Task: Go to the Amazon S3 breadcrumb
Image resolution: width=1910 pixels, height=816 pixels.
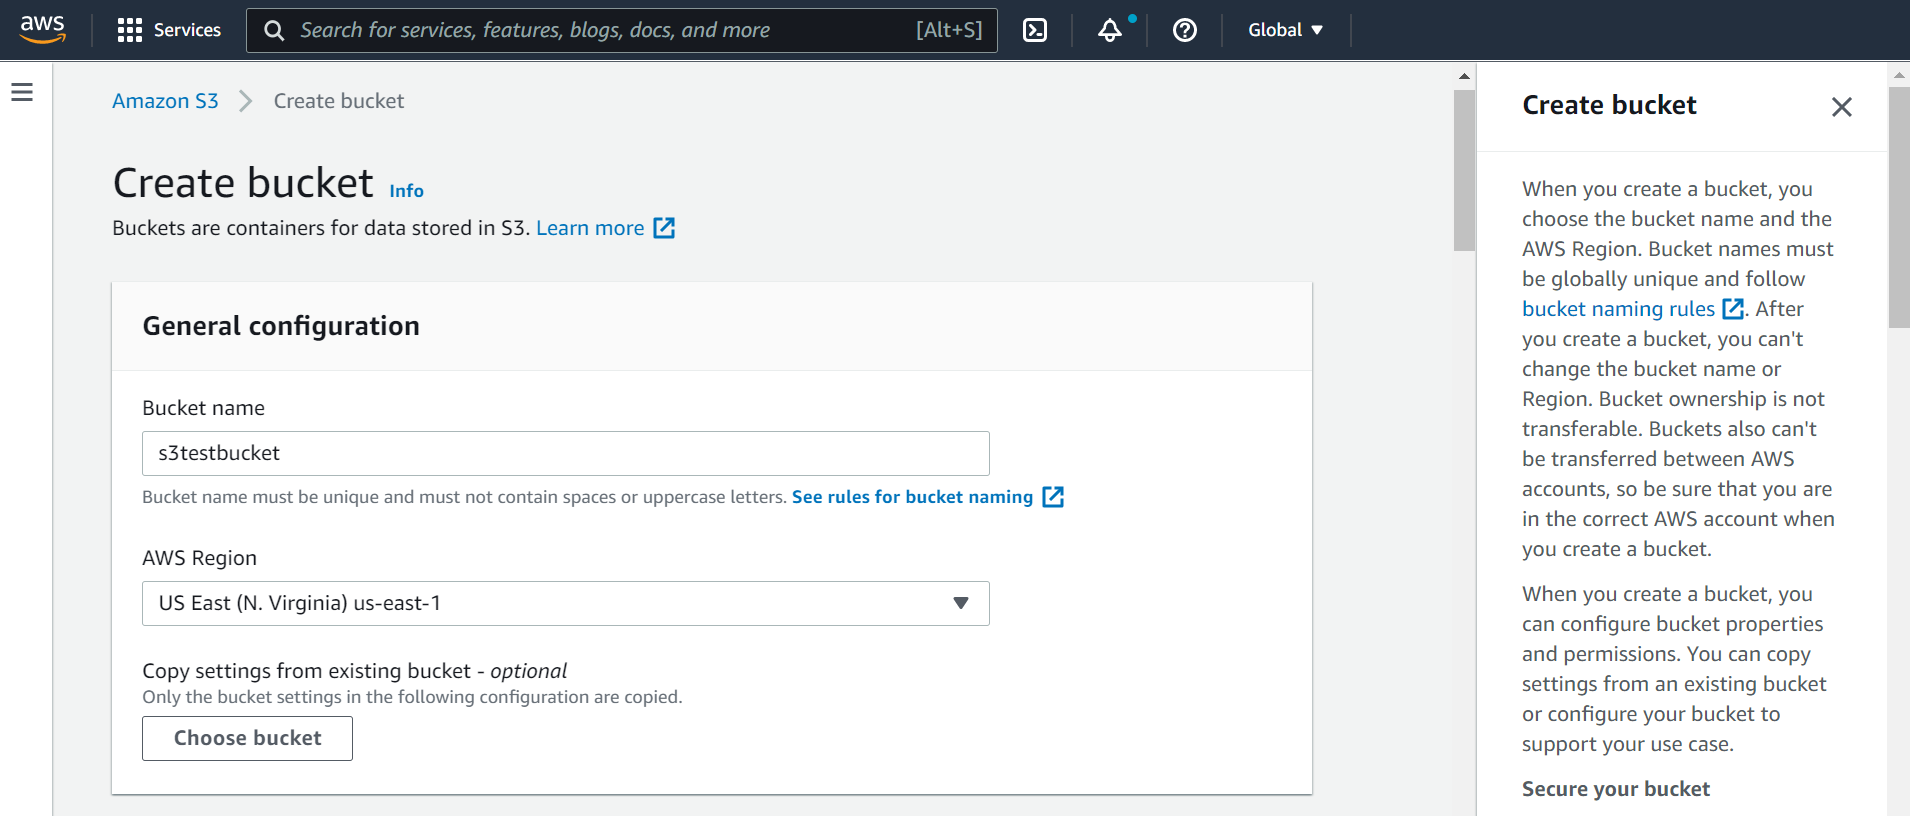Action: [x=165, y=101]
